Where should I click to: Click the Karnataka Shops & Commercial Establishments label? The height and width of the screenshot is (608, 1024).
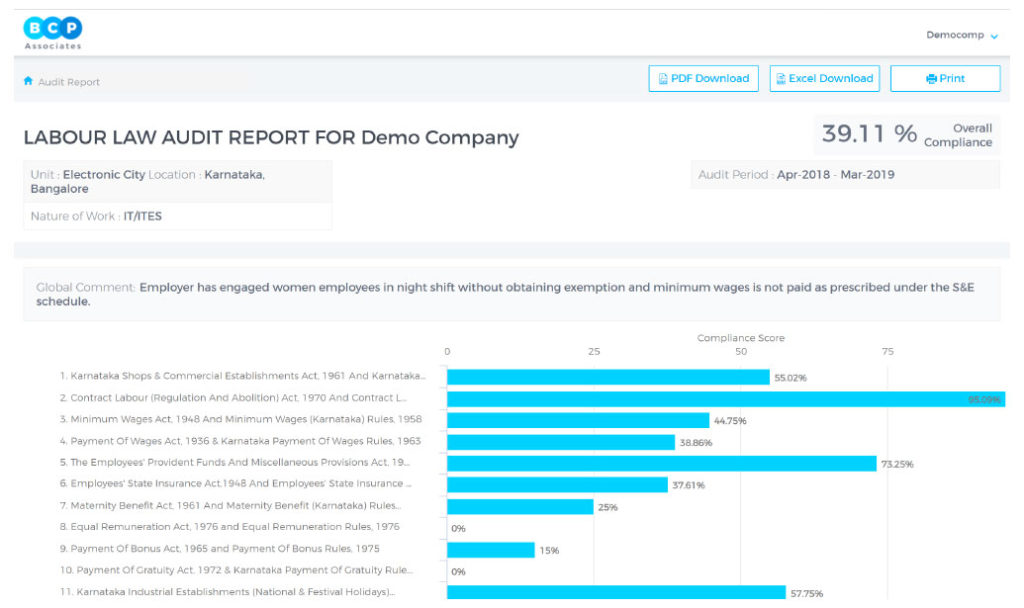(x=242, y=376)
